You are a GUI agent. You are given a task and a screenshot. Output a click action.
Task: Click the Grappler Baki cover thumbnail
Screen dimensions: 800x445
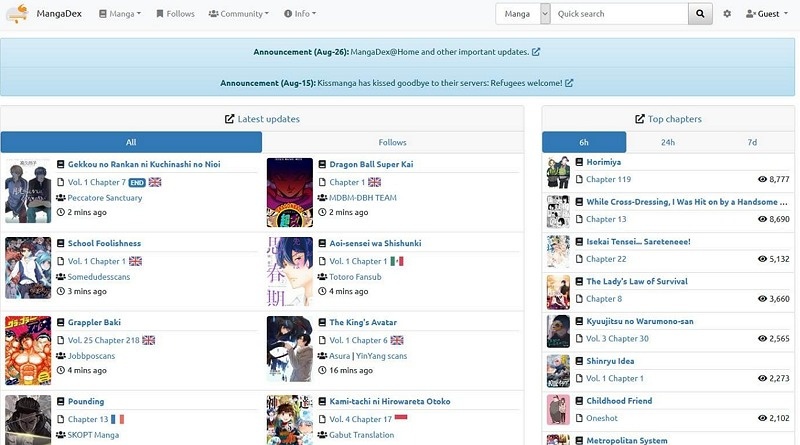(x=28, y=350)
